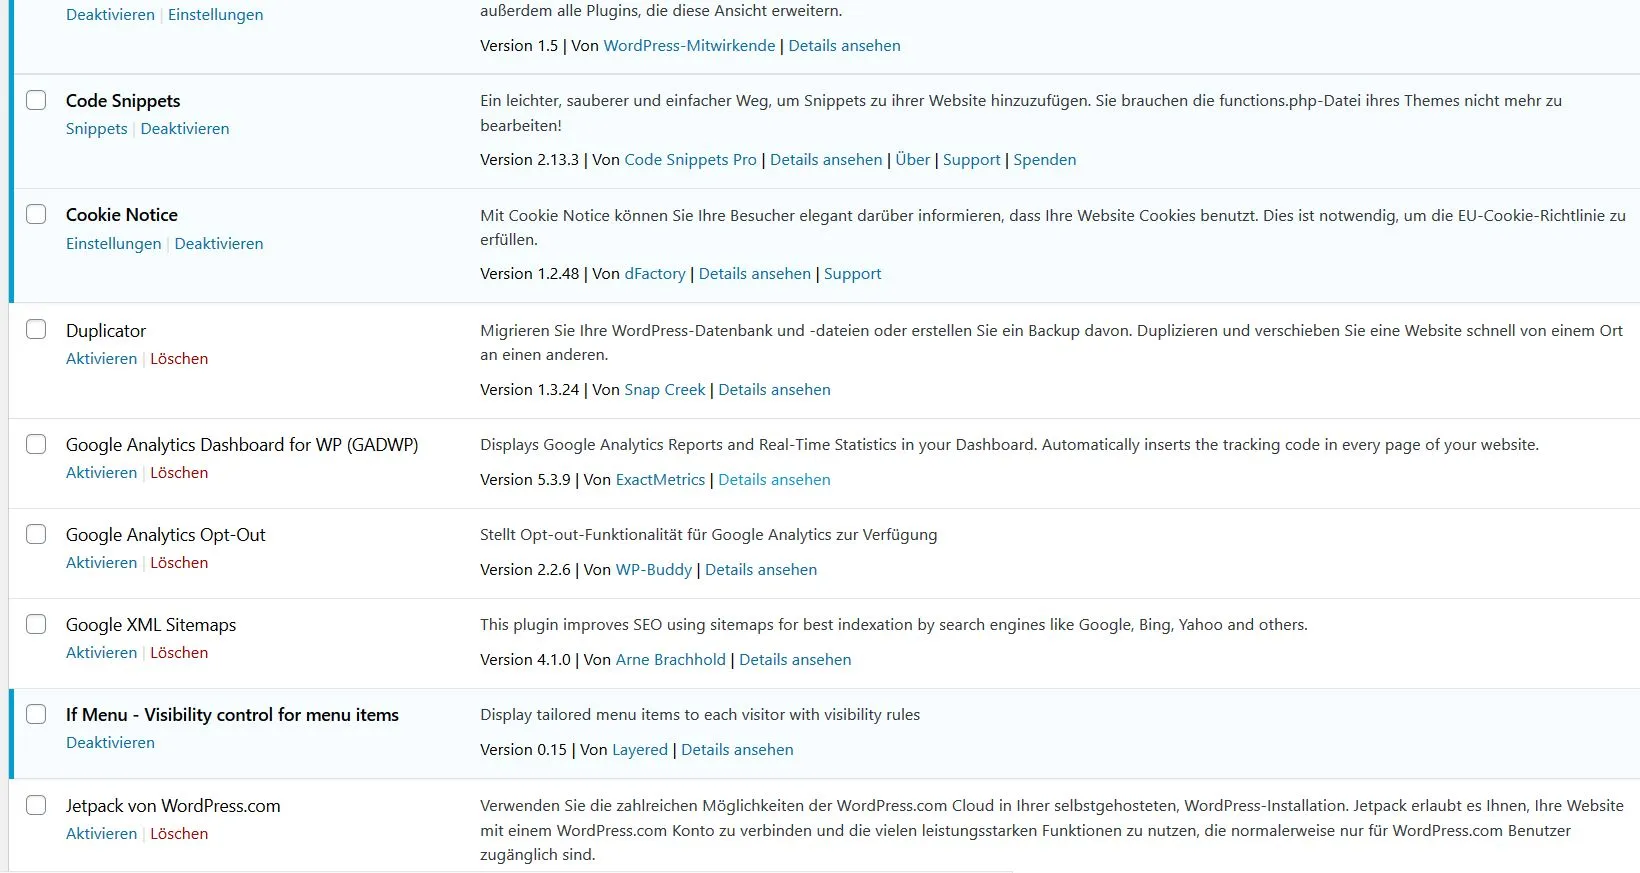The height and width of the screenshot is (873, 1640).
Task: View details of Duplicator plugin
Action: coord(774,390)
